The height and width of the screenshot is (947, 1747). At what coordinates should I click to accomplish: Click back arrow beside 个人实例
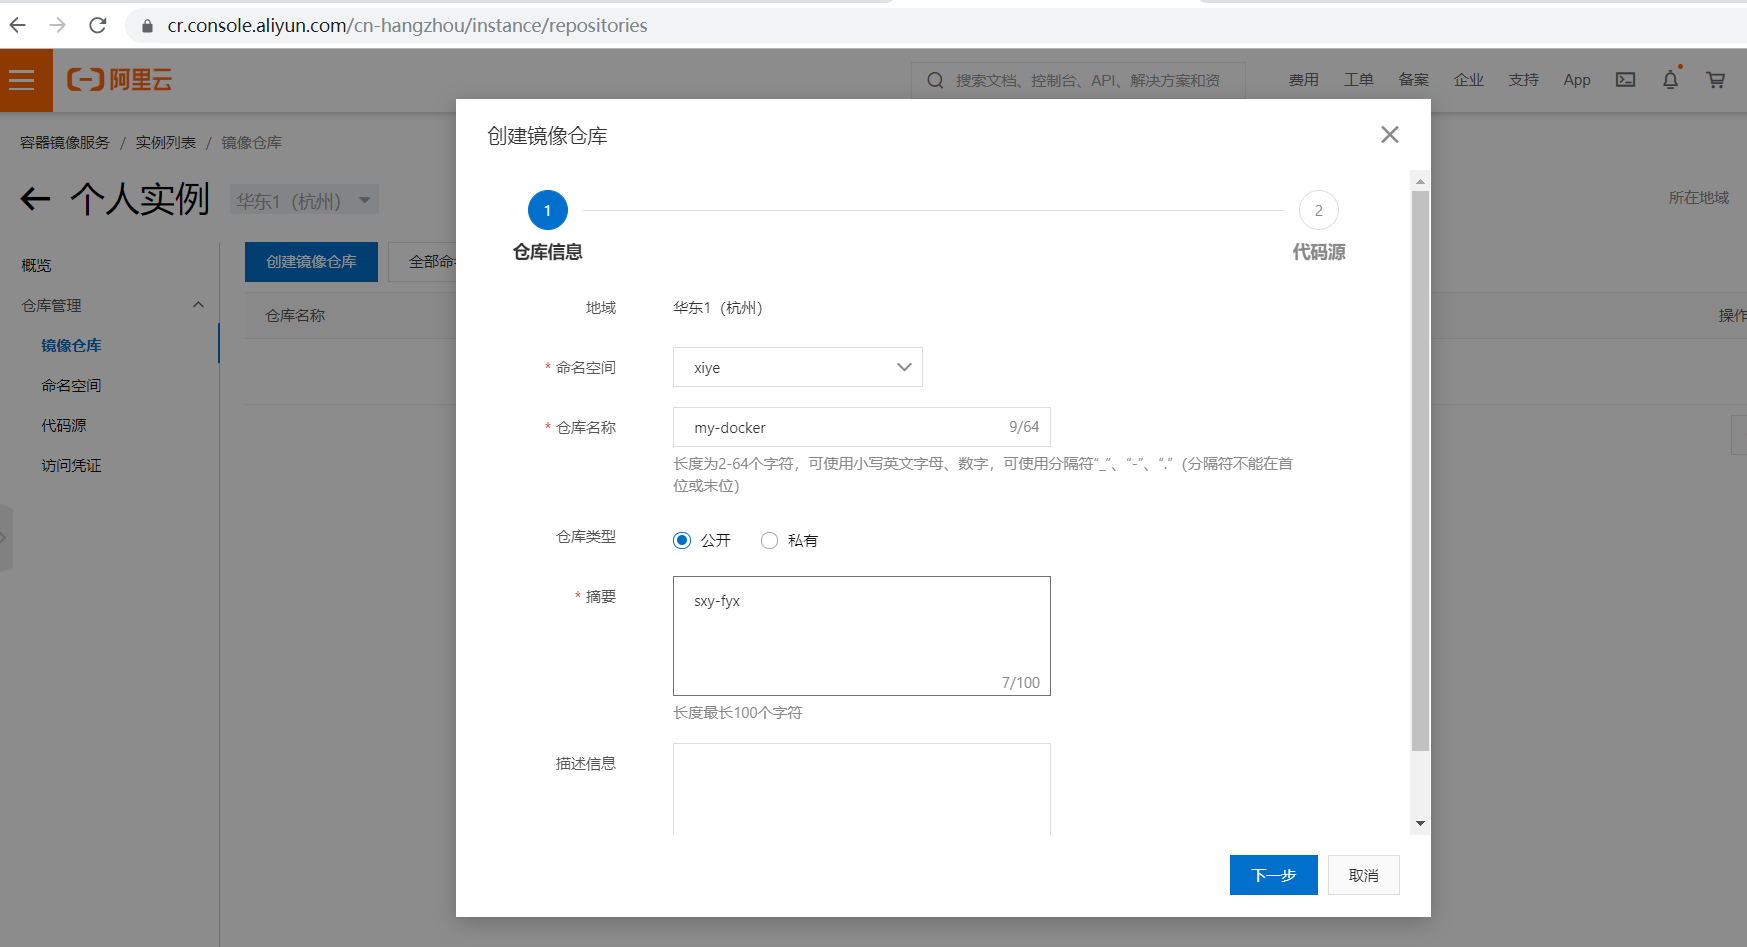pyautogui.click(x=35, y=199)
